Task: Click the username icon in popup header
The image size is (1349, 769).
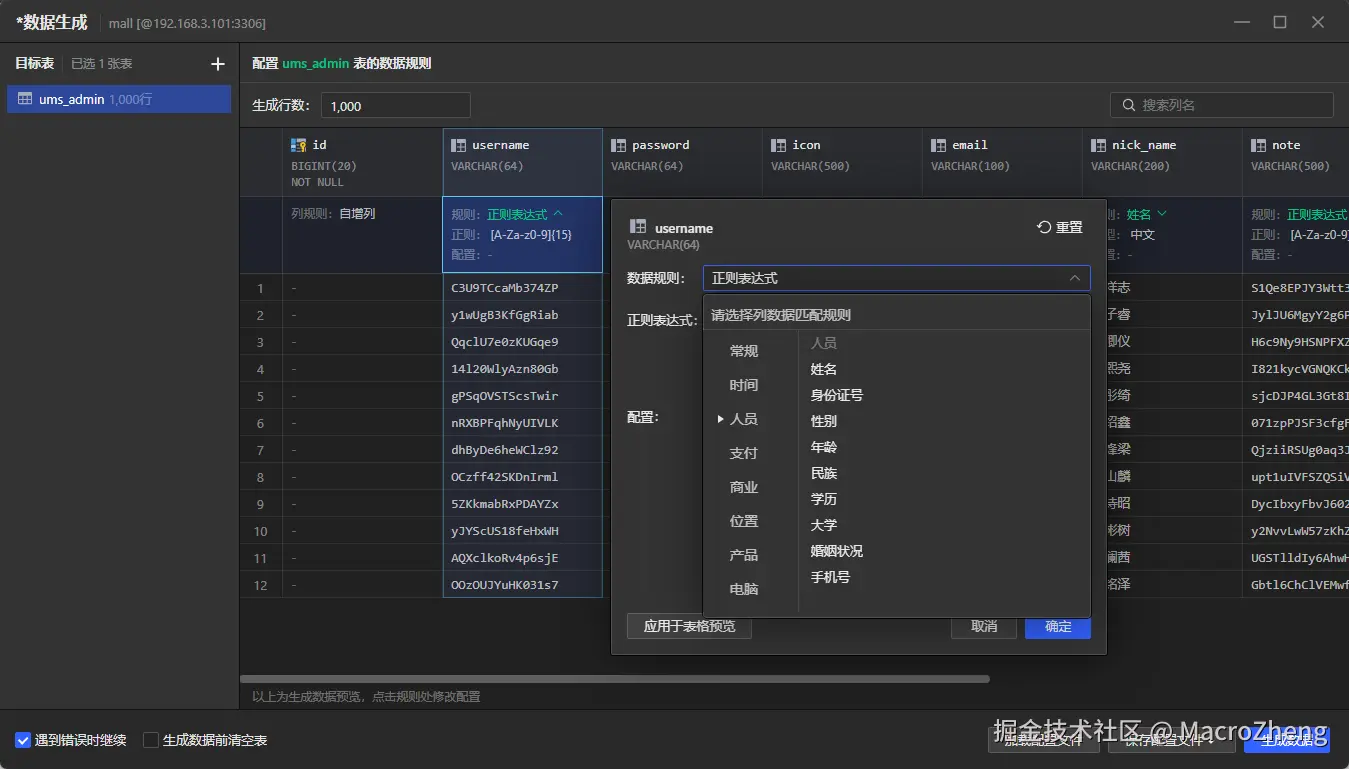Action: pos(636,228)
